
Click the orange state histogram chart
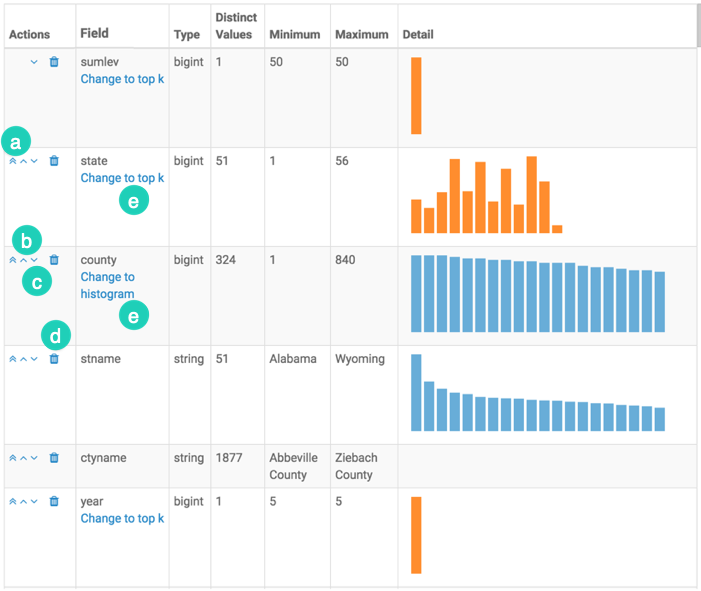pos(486,195)
